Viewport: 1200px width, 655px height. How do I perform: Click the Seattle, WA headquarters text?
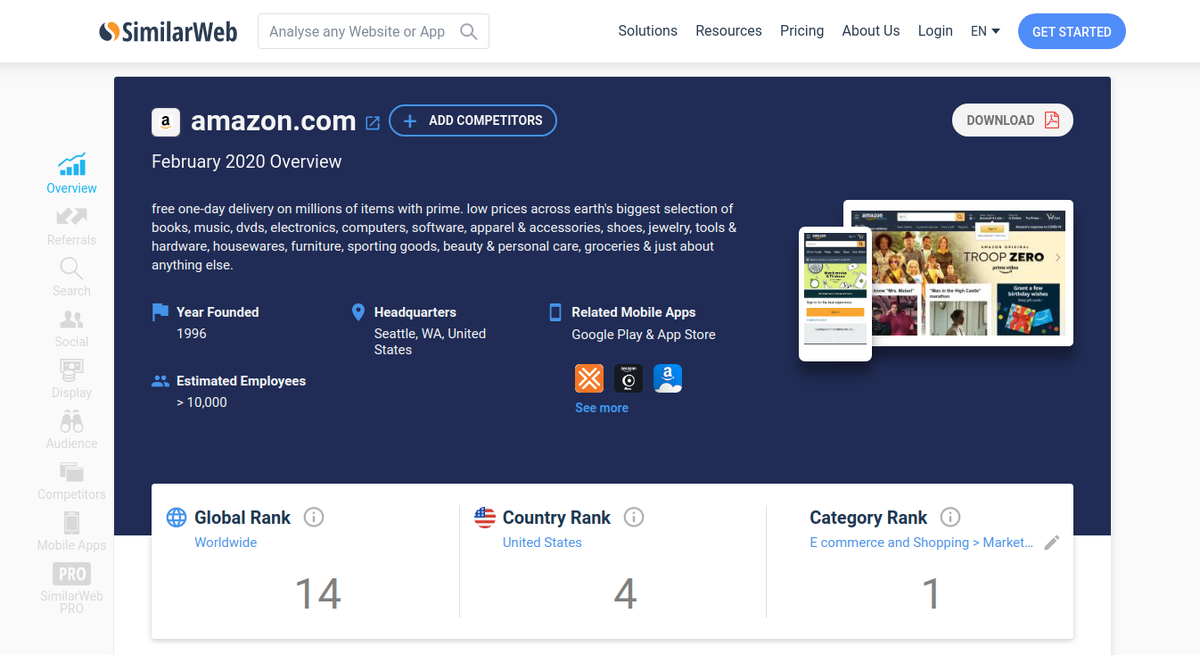click(x=430, y=342)
